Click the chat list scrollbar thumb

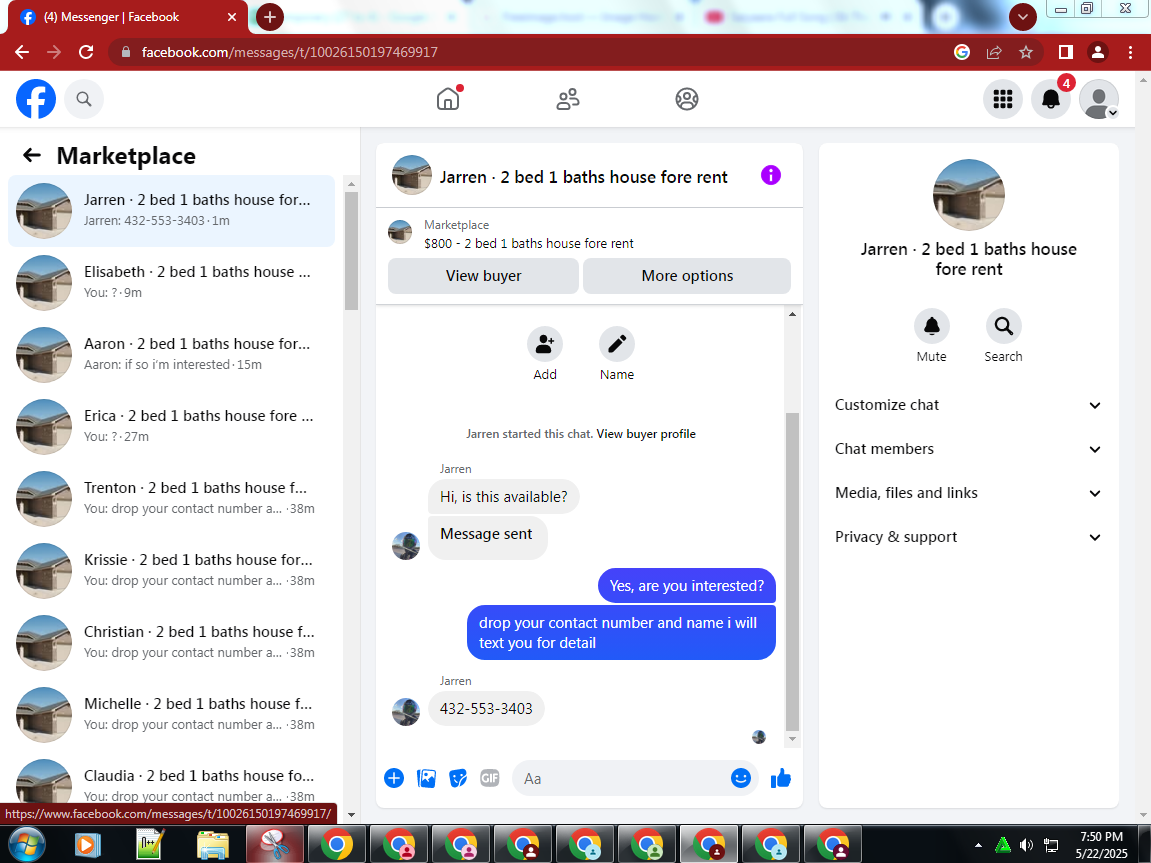point(351,251)
